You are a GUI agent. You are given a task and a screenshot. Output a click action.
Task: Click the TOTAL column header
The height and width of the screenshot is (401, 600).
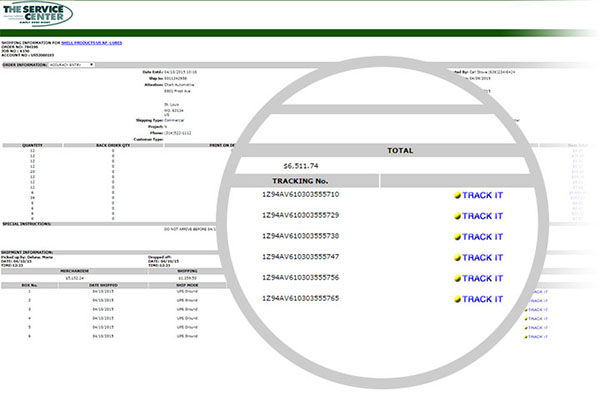(x=400, y=150)
